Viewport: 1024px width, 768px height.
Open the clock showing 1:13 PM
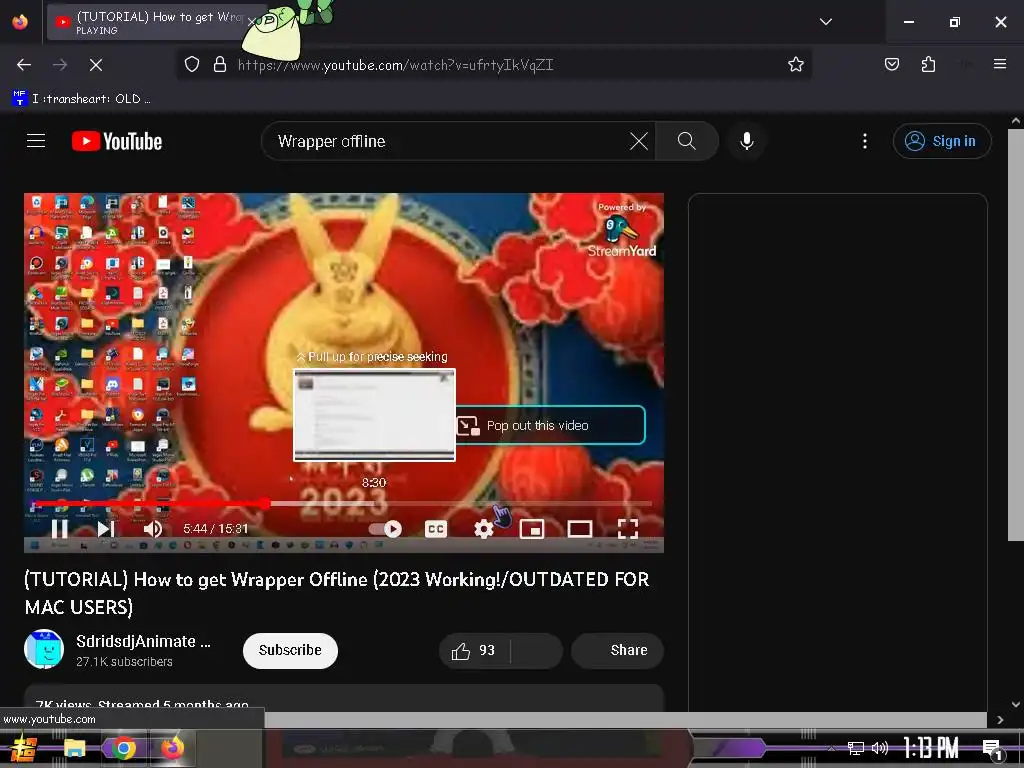click(931, 748)
